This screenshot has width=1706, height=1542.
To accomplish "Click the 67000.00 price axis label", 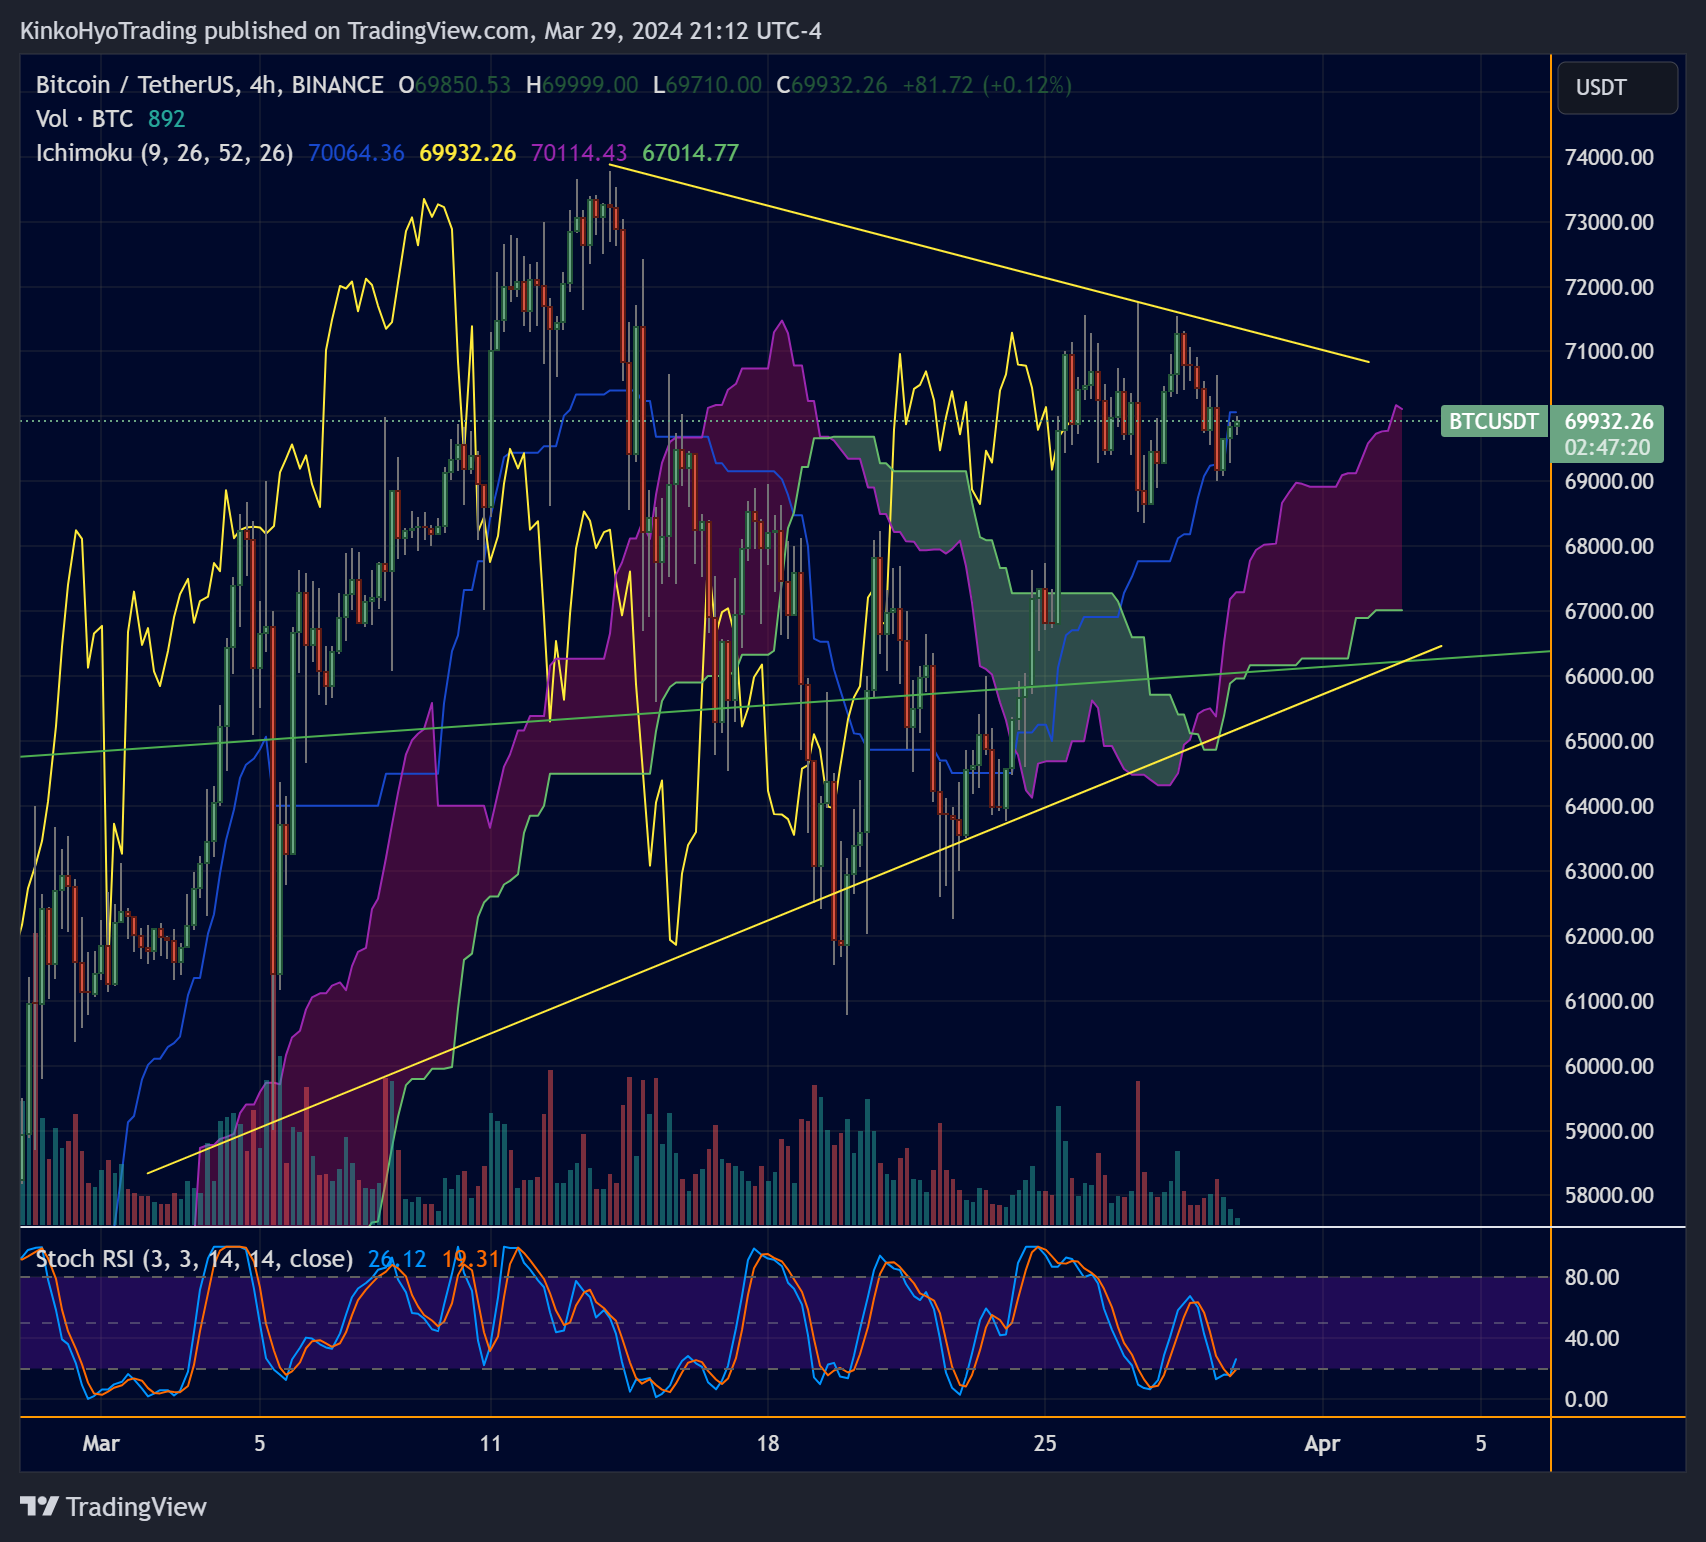I will 1609,611.
